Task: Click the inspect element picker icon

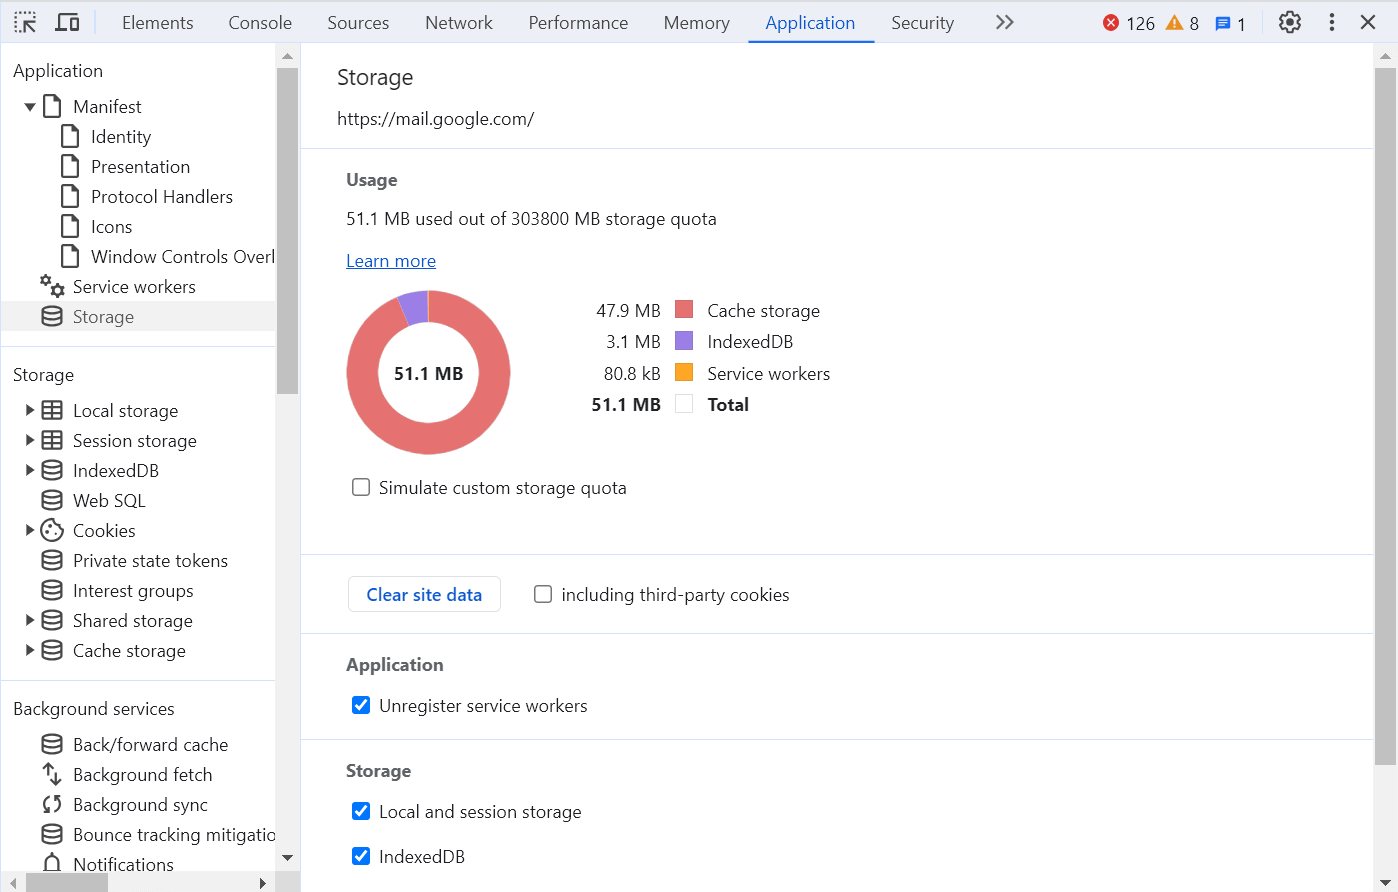Action: [x=25, y=22]
